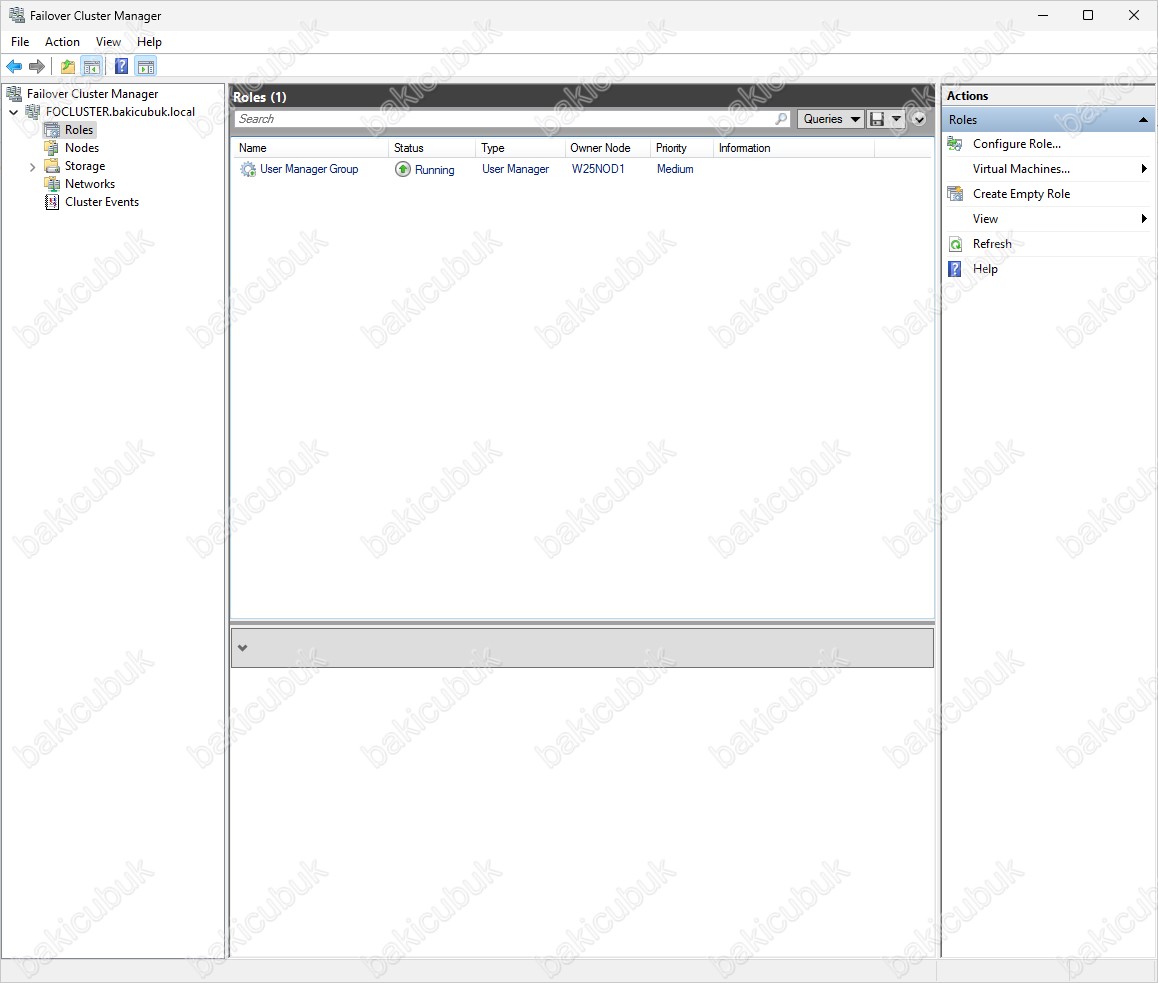Viewport: 1158px width, 983px height.
Task: Collapse the Roles actions section arrow
Action: 1143,120
